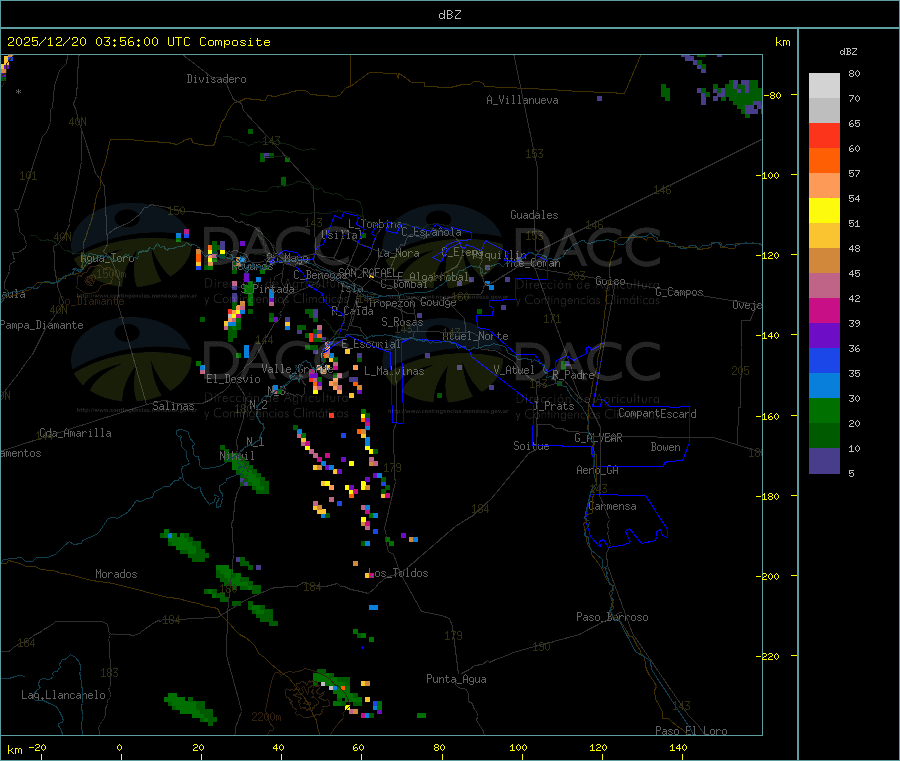Click the Aero_GA map label
900x761 pixels.
pyautogui.click(x=598, y=470)
